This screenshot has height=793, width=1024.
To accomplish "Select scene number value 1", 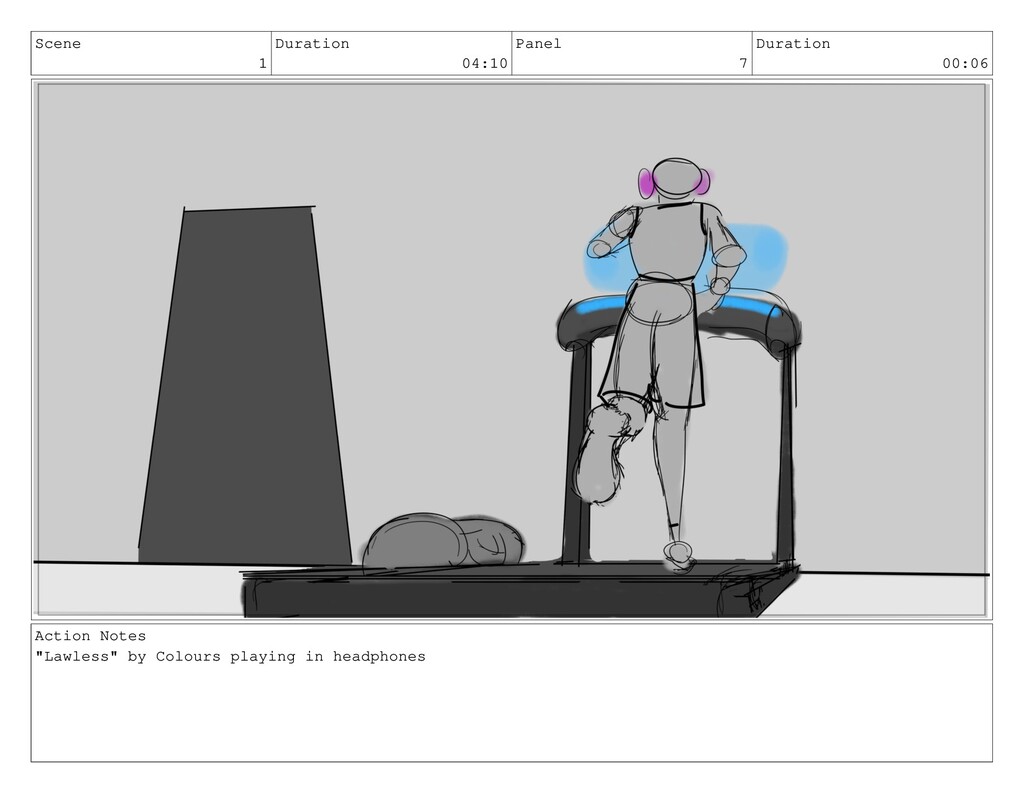I will tap(263, 63).
